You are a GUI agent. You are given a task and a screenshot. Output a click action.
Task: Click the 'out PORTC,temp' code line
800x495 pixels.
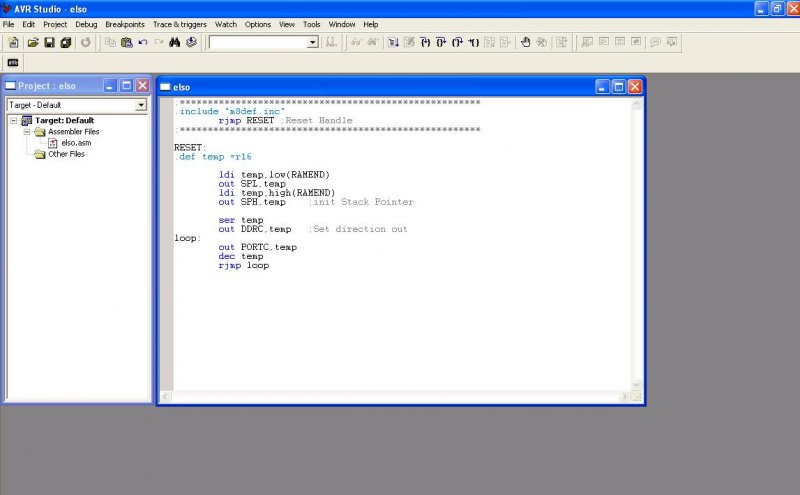point(258,248)
